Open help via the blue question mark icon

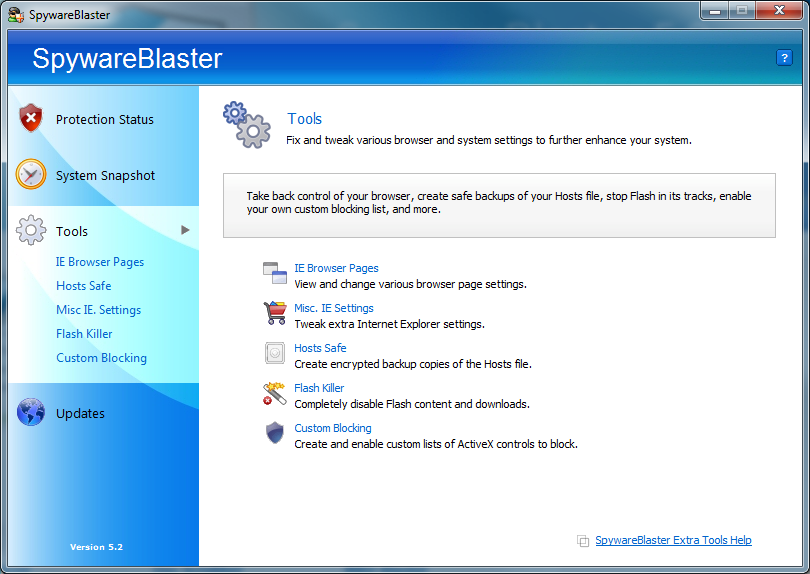784,57
